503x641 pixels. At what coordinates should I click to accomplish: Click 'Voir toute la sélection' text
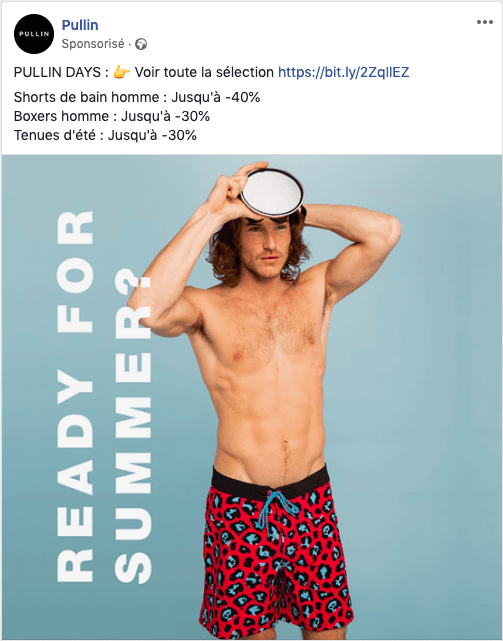pos(204,72)
